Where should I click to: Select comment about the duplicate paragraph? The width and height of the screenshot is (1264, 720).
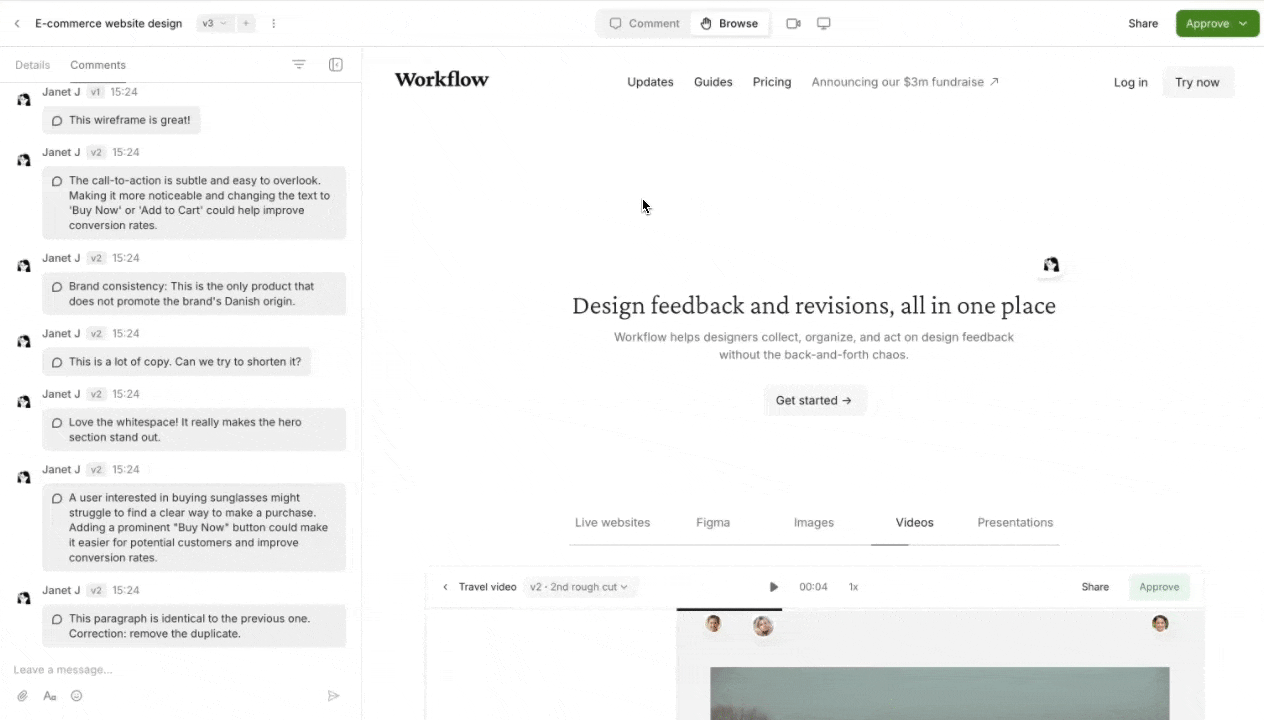point(194,626)
